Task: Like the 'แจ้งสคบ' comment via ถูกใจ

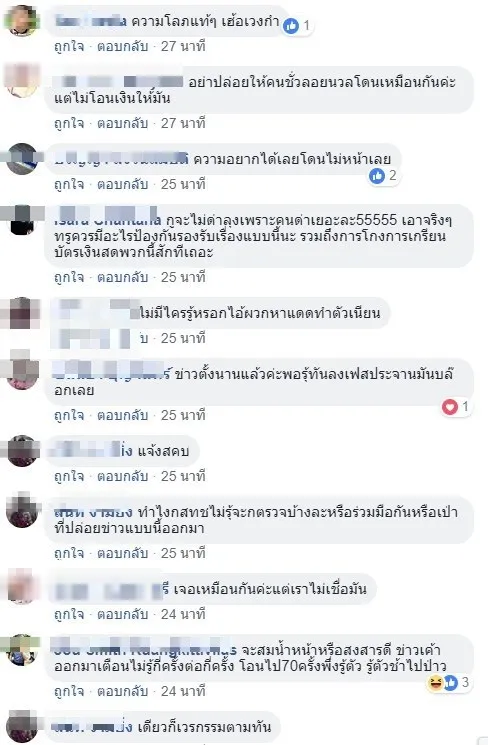Action: [x=69, y=476]
